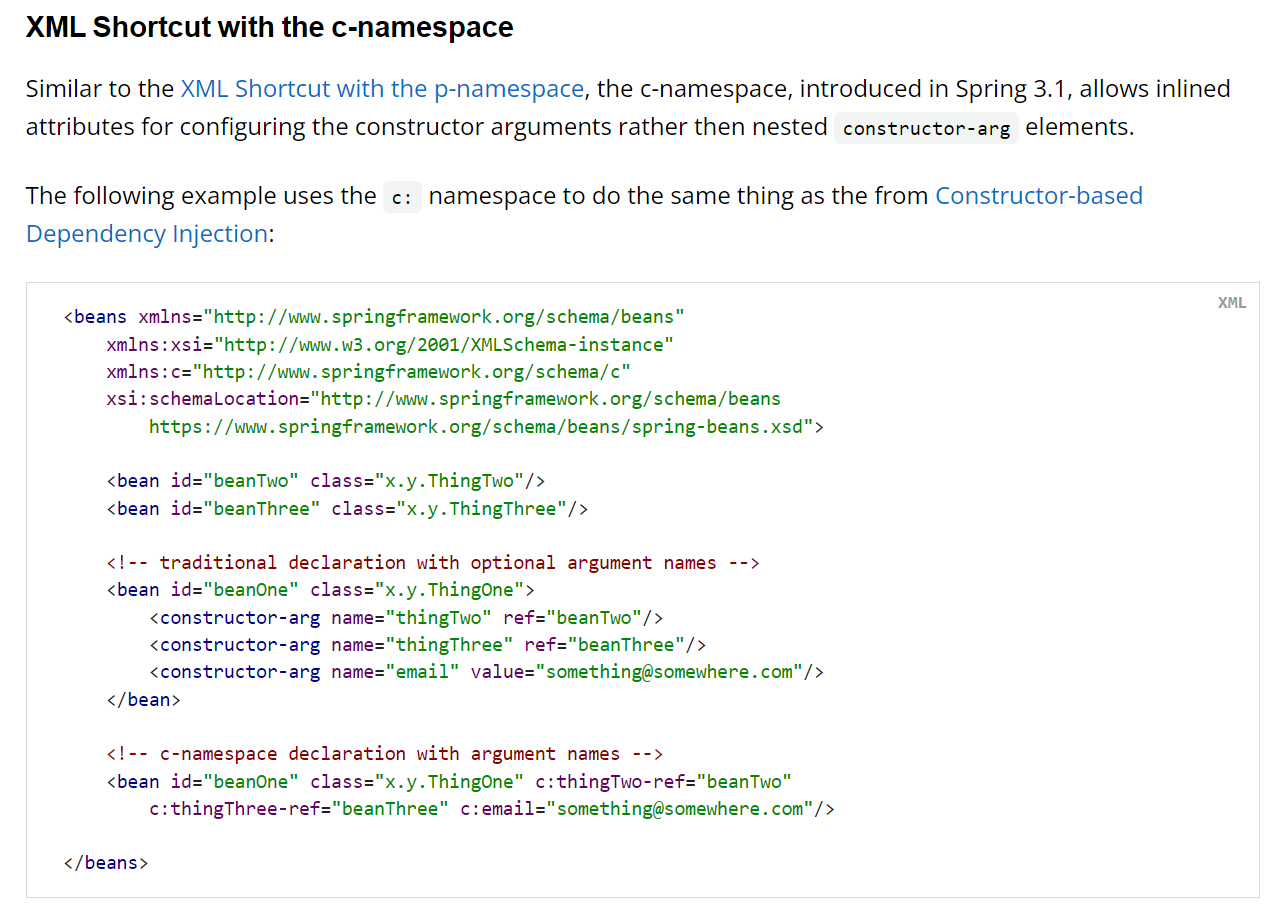This screenshot has height=904, width=1274.
Task: Click the constructor-arg line named email
Action: tap(486, 672)
